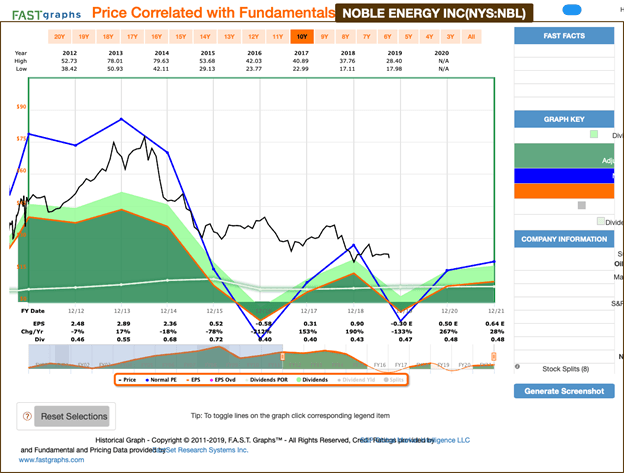Select the 16Y time range tab
624x473 pixels.
[x=156, y=37]
